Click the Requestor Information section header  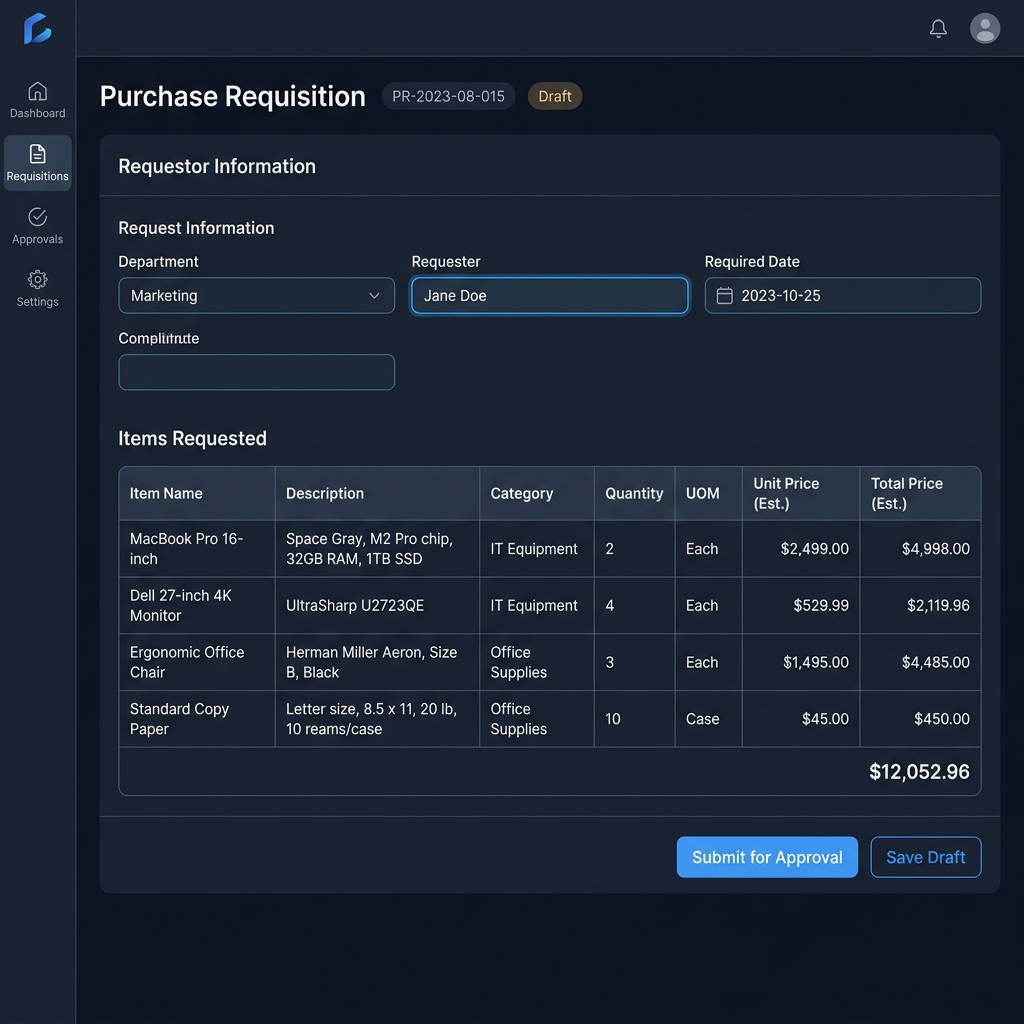[x=217, y=166]
